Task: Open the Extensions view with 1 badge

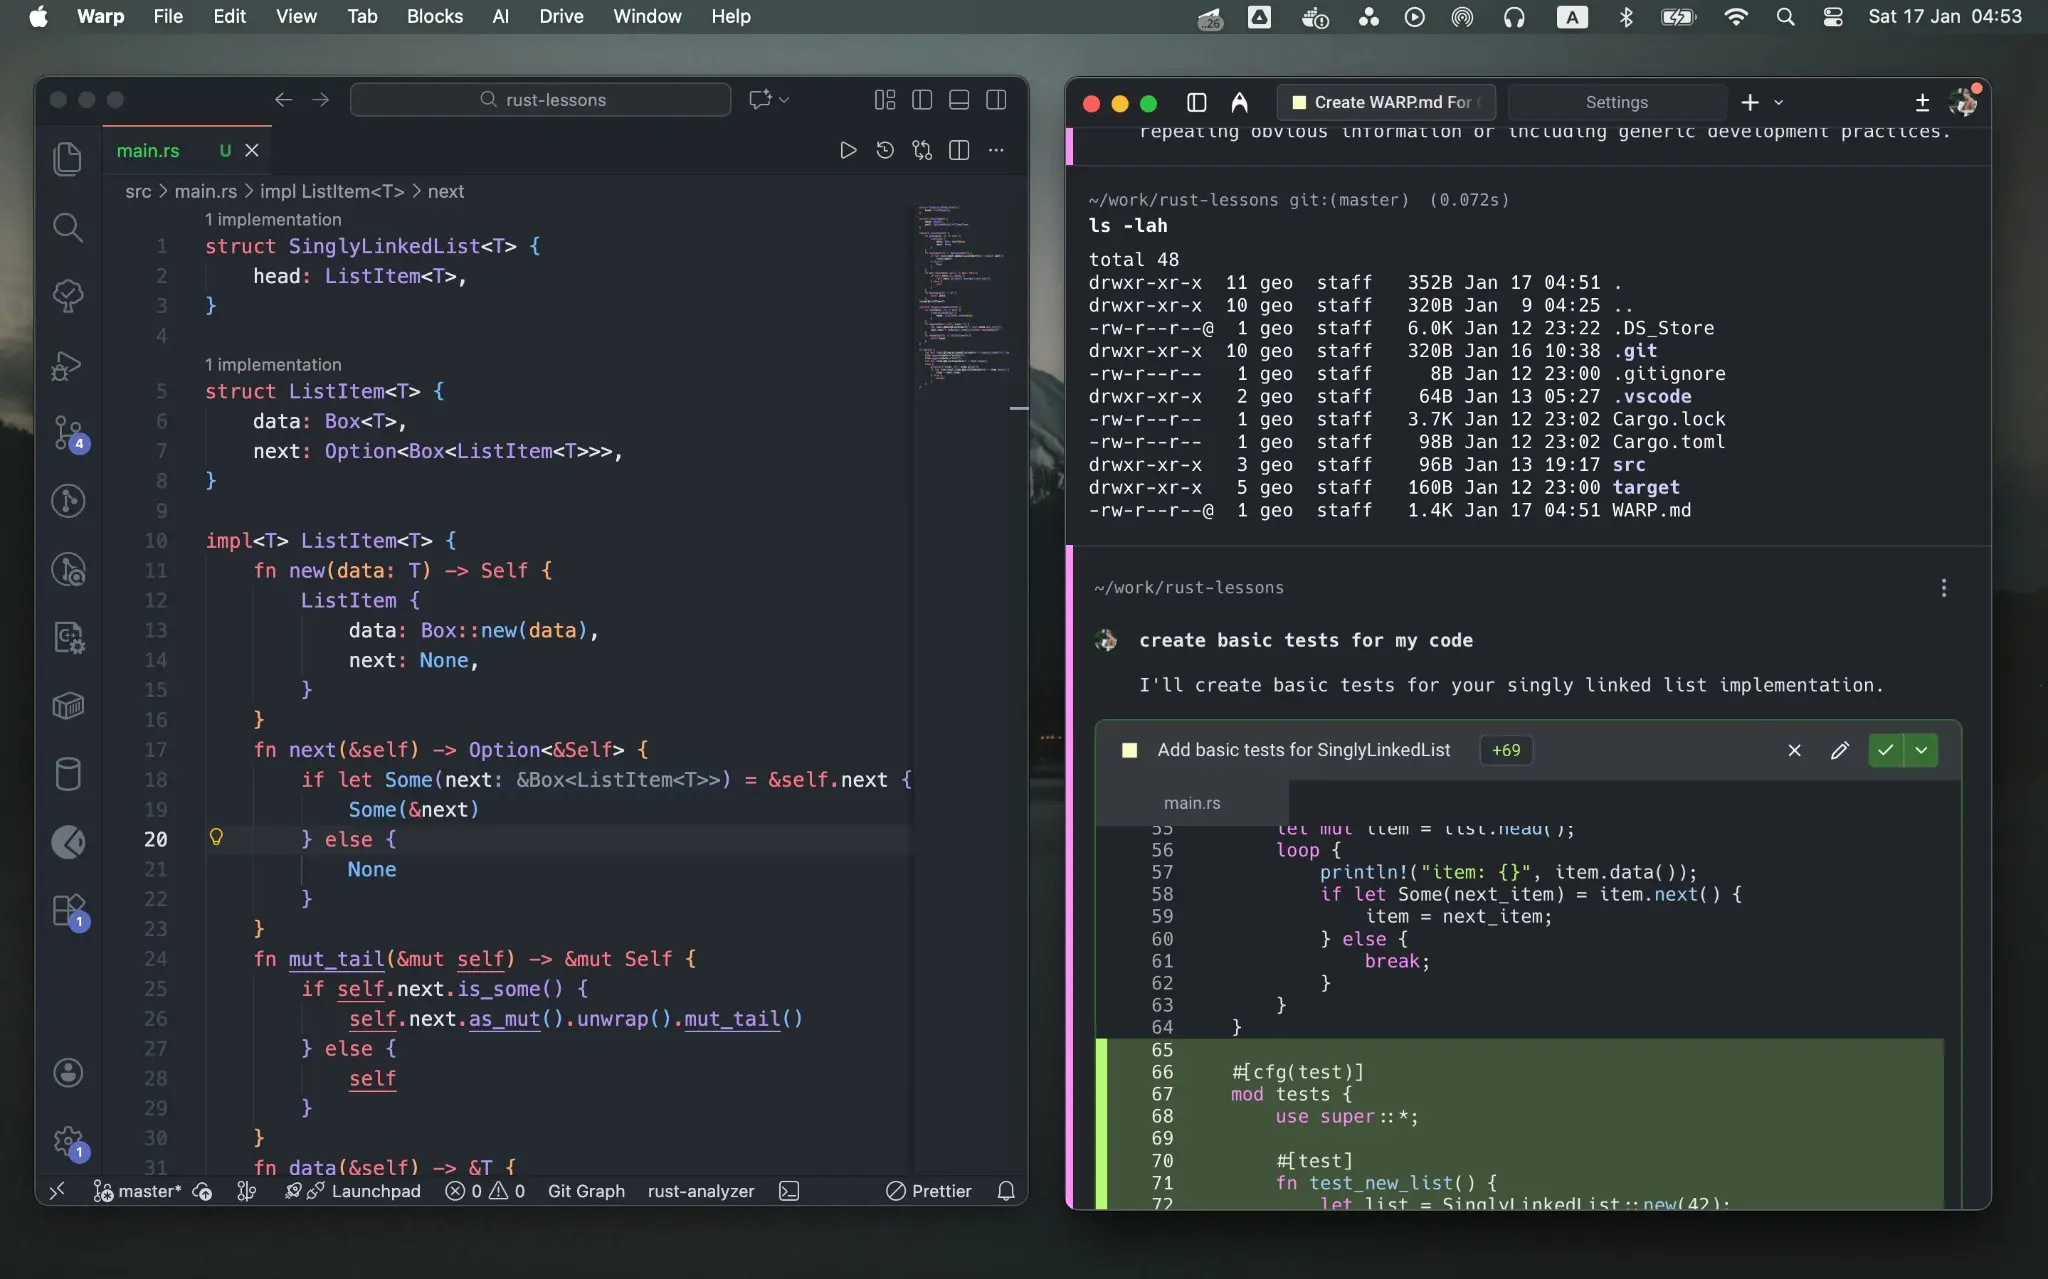Action: [x=68, y=912]
